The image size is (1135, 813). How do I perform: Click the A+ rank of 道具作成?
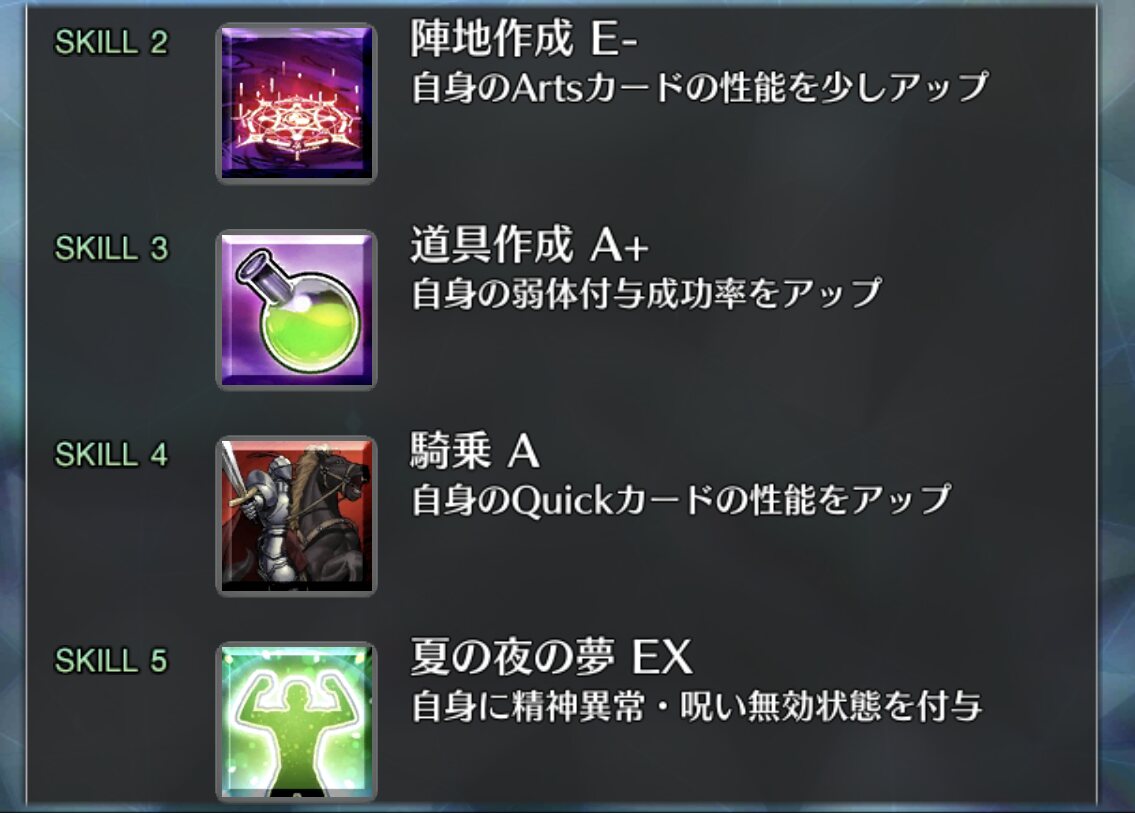tap(620, 245)
